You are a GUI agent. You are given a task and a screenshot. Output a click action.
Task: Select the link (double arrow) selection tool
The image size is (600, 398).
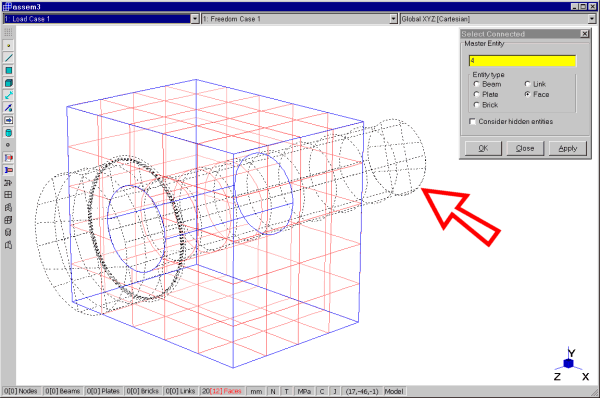[8, 95]
